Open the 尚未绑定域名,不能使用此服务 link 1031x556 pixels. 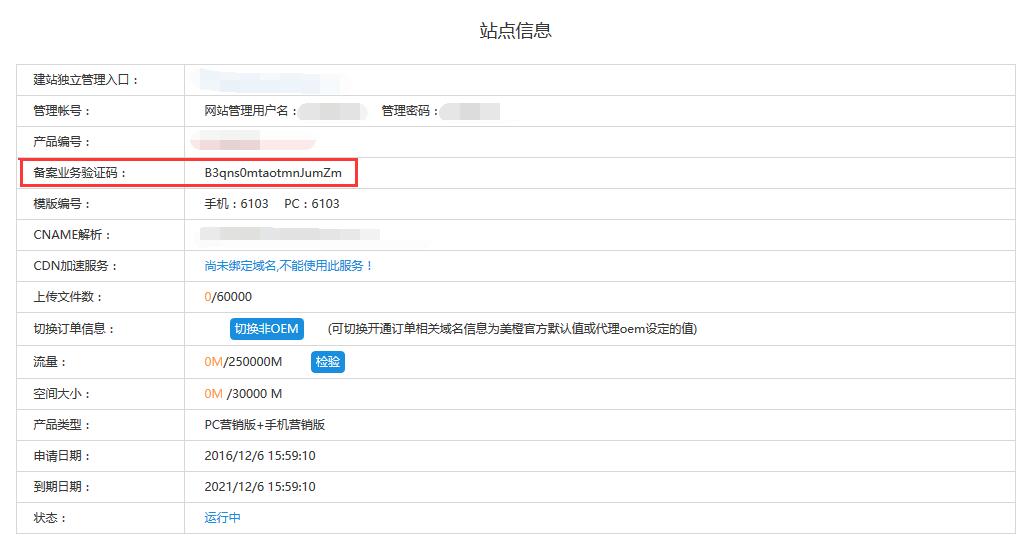[289, 266]
